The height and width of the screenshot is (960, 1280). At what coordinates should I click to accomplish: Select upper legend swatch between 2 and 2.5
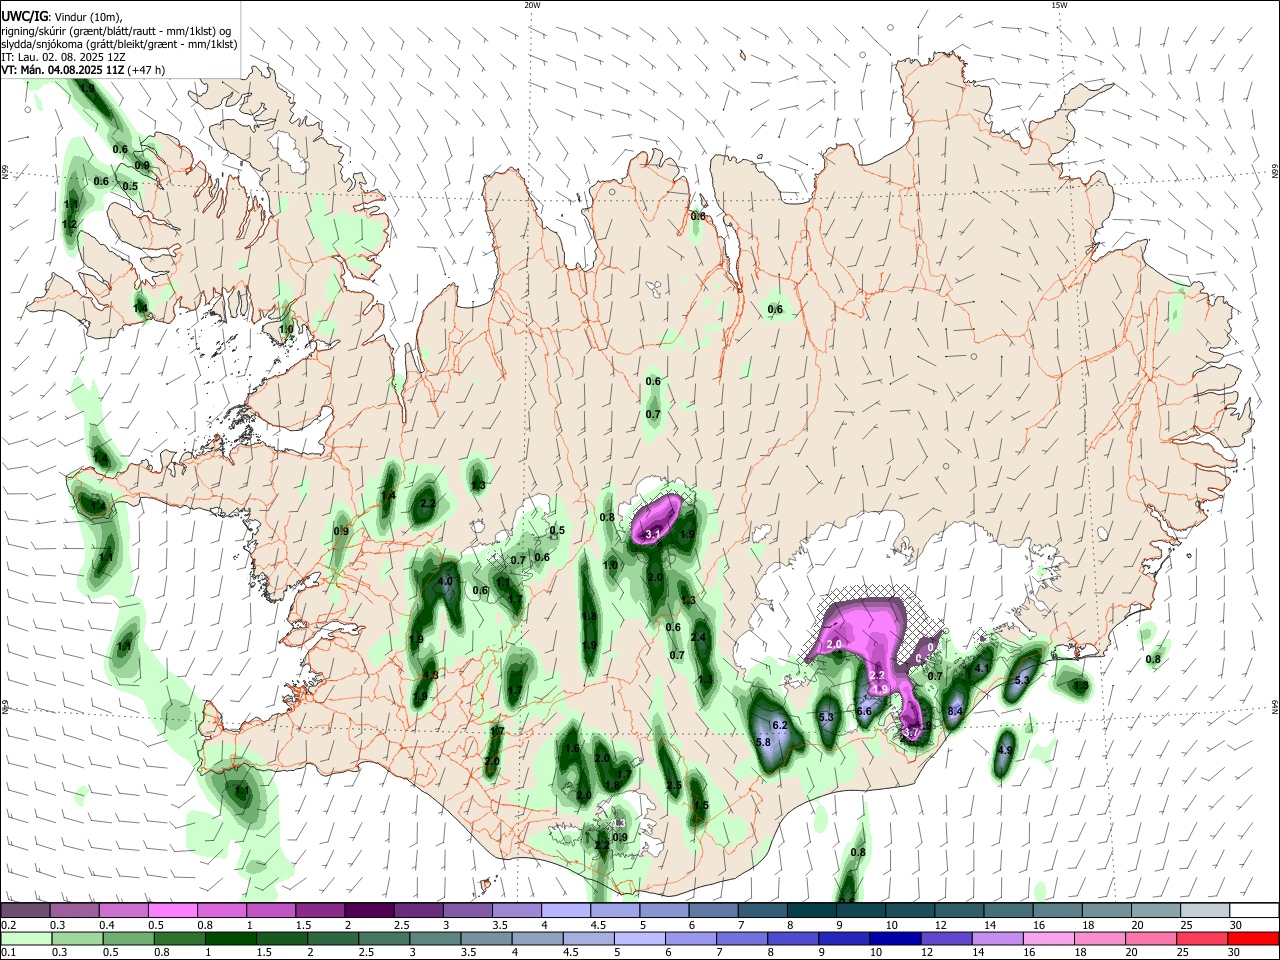tap(368, 910)
